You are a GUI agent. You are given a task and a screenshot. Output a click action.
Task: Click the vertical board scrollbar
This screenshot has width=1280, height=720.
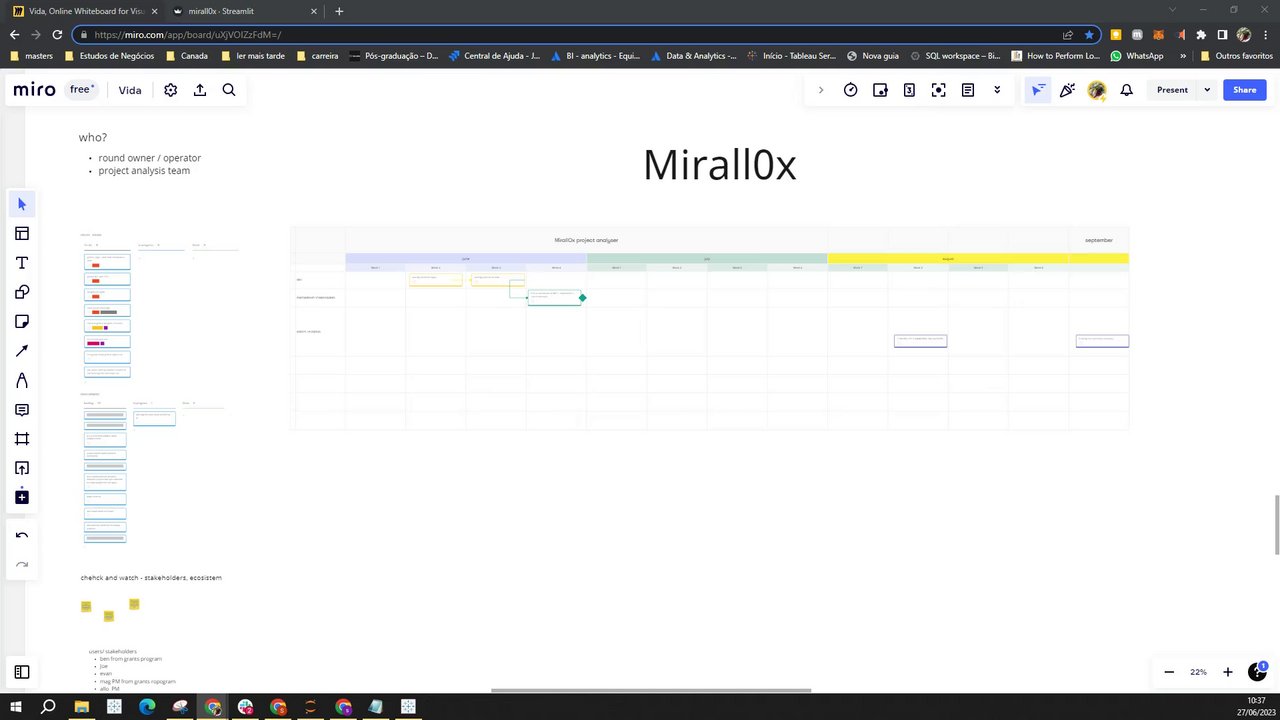pyautogui.click(x=1276, y=524)
